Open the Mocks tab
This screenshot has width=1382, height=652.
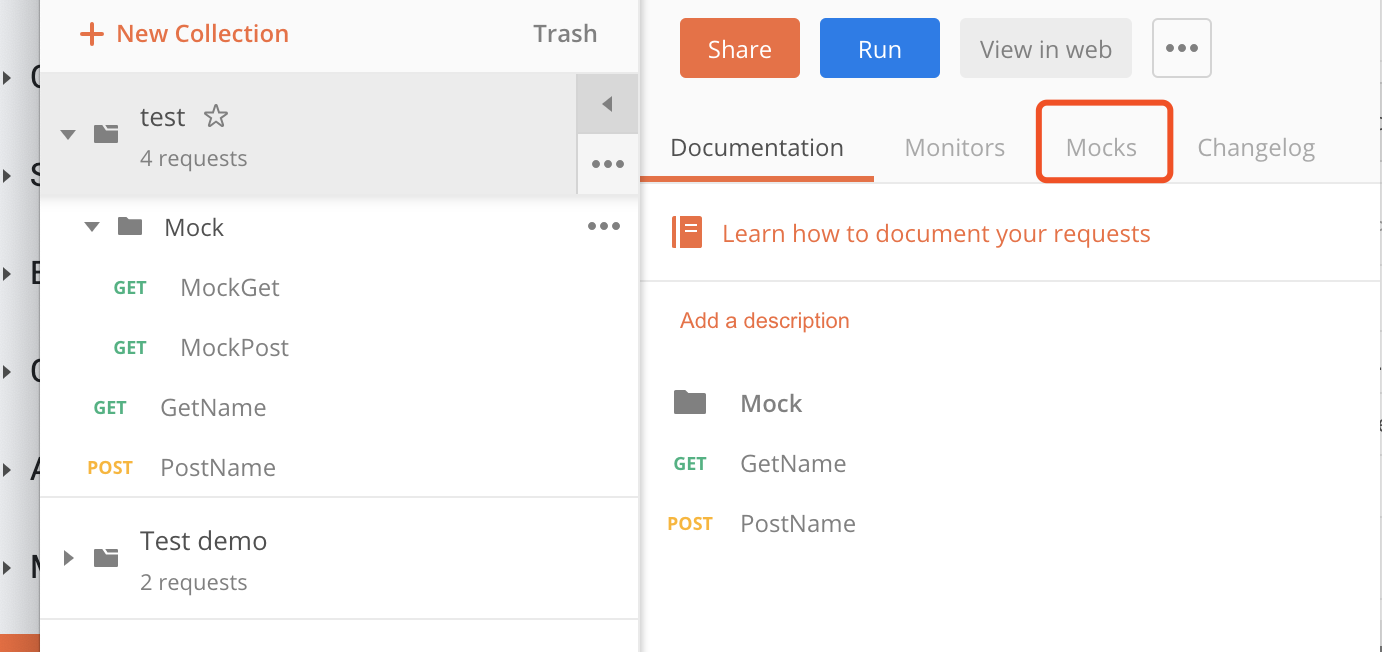coord(1102,148)
